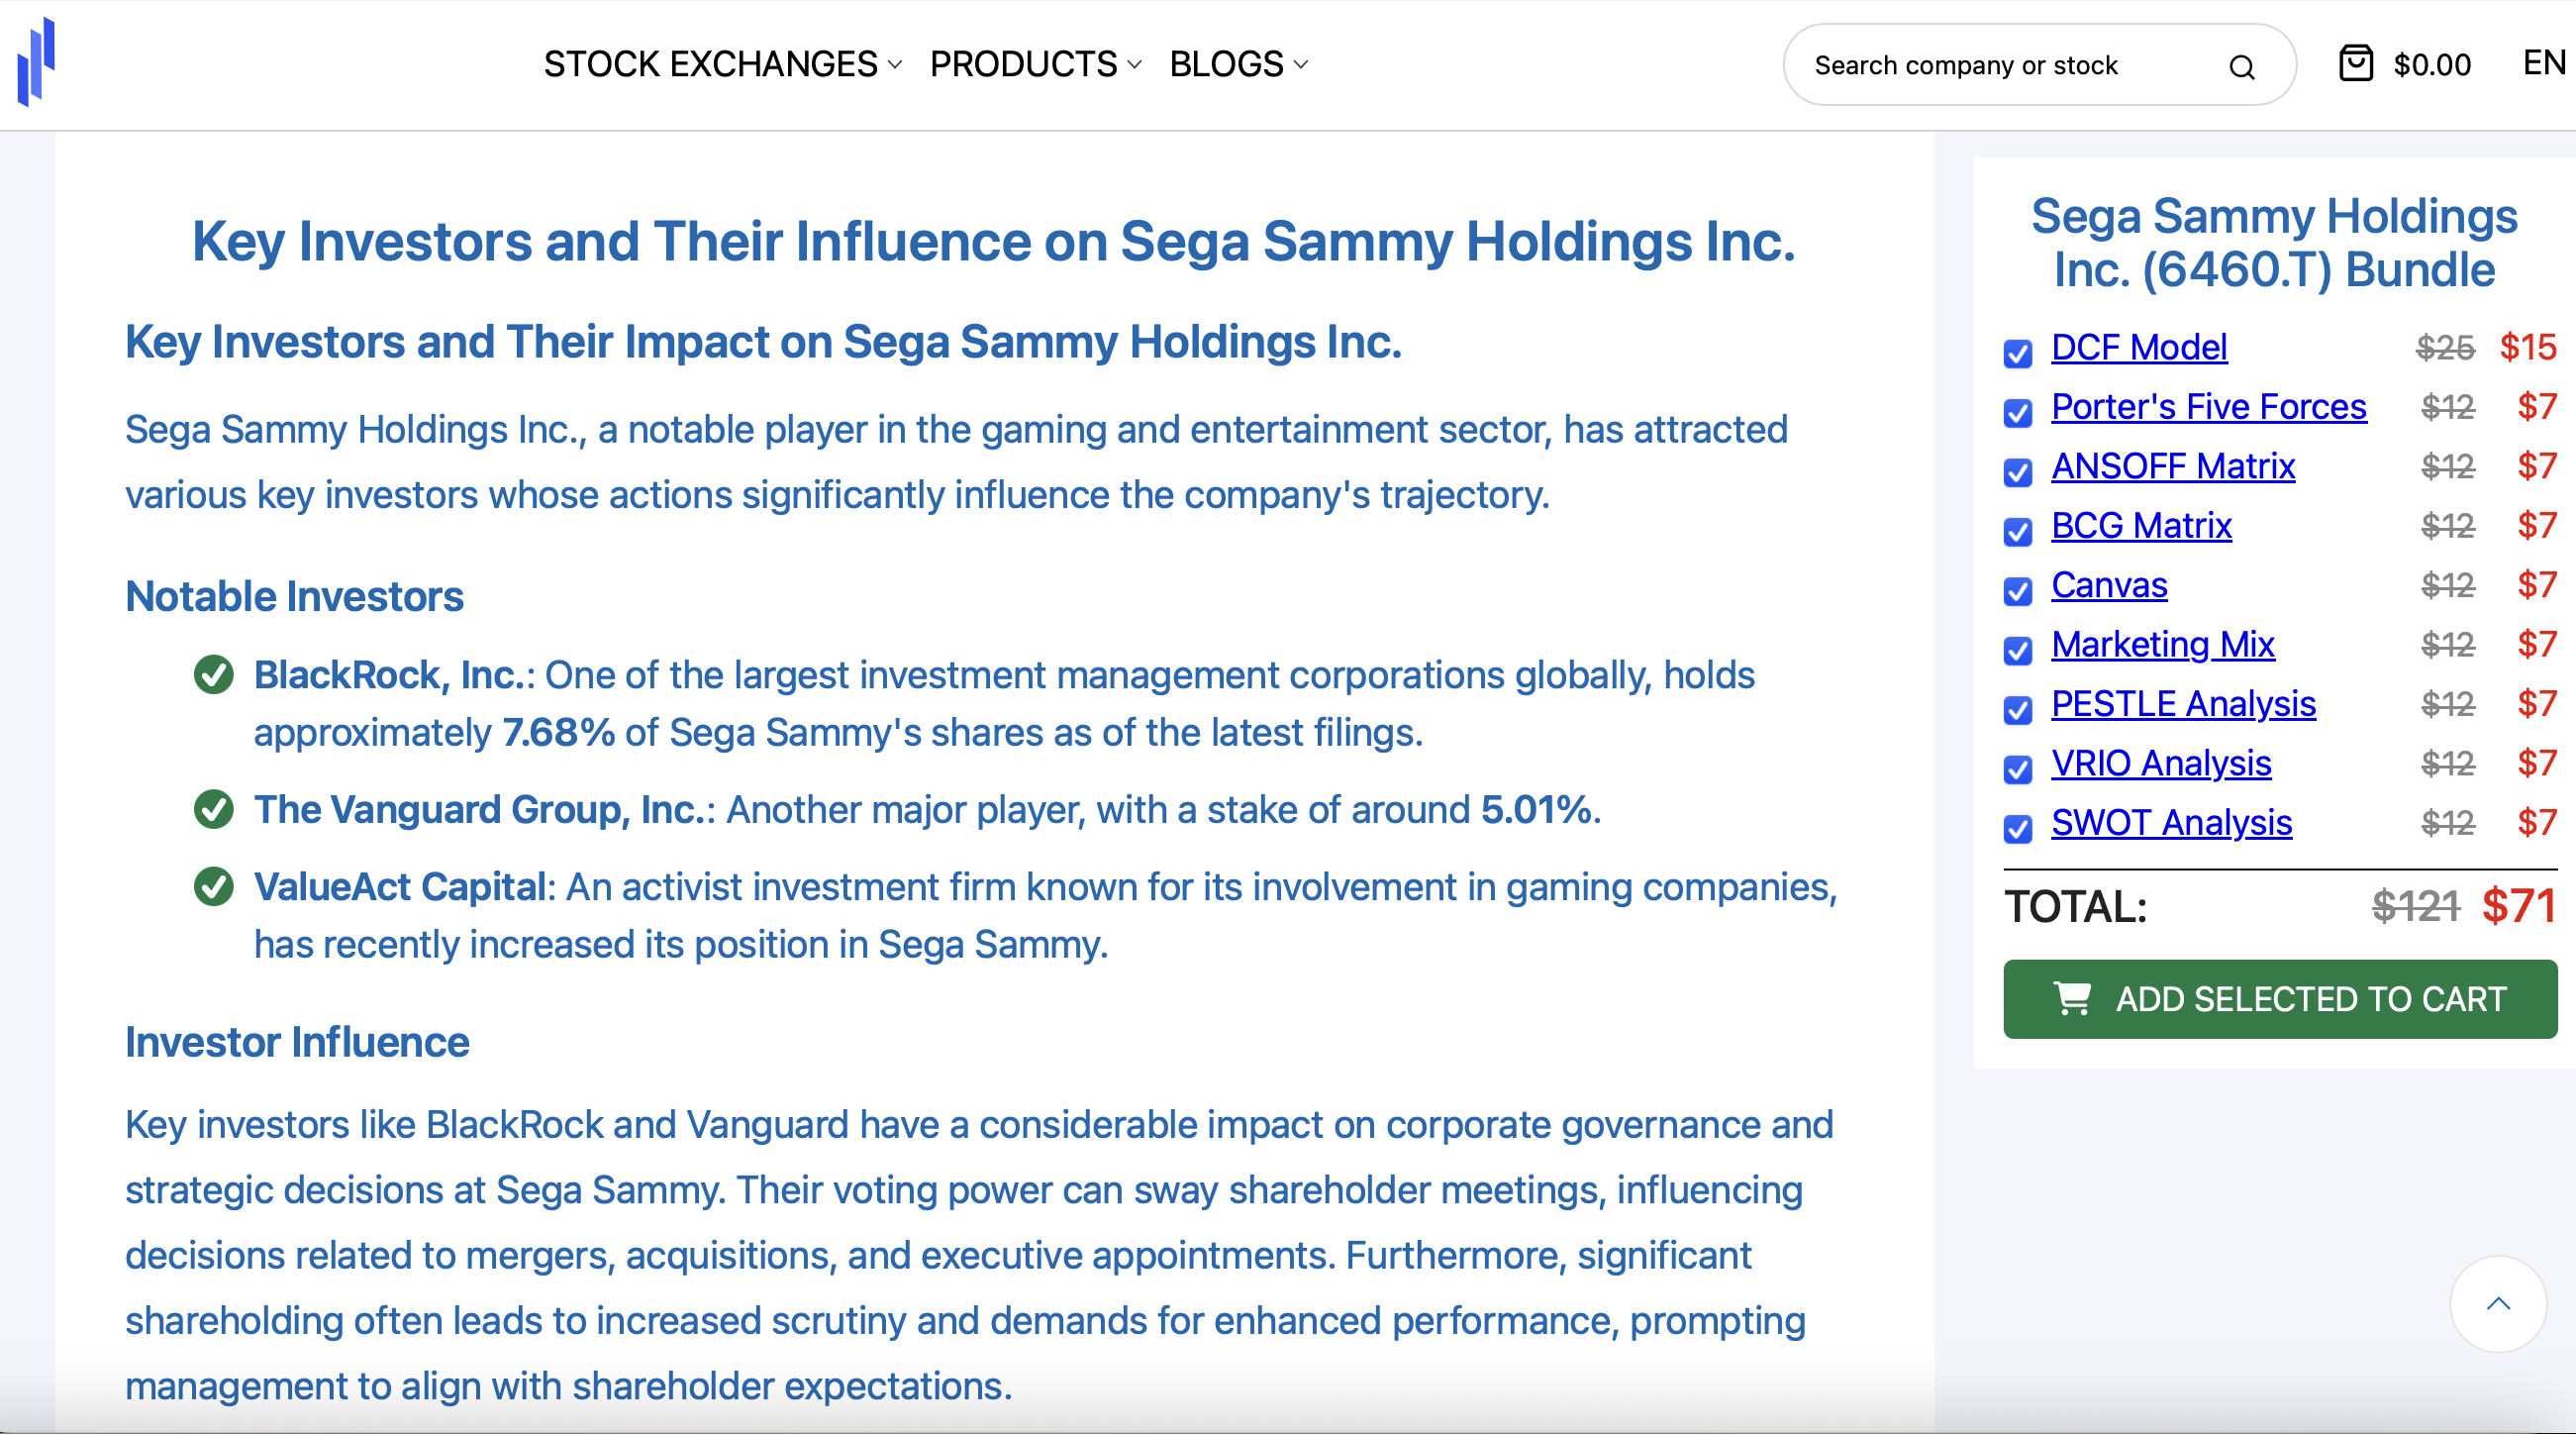The image size is (2576, 1434).
Task: Click the scroll-to-top arrow button
Action: coord(2497,1303)
